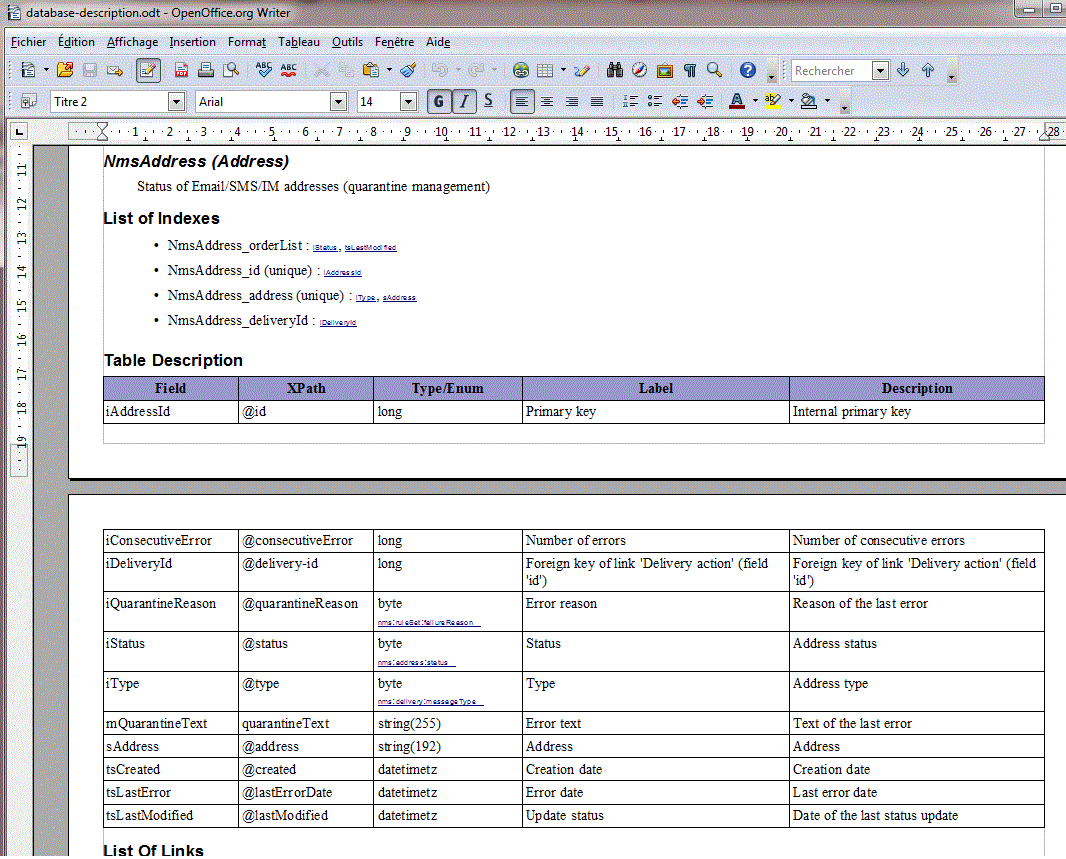The height and width of the screenshot is (859, 1066).
Task: Open the Arial font name dropdown
Action: point(337,101)
